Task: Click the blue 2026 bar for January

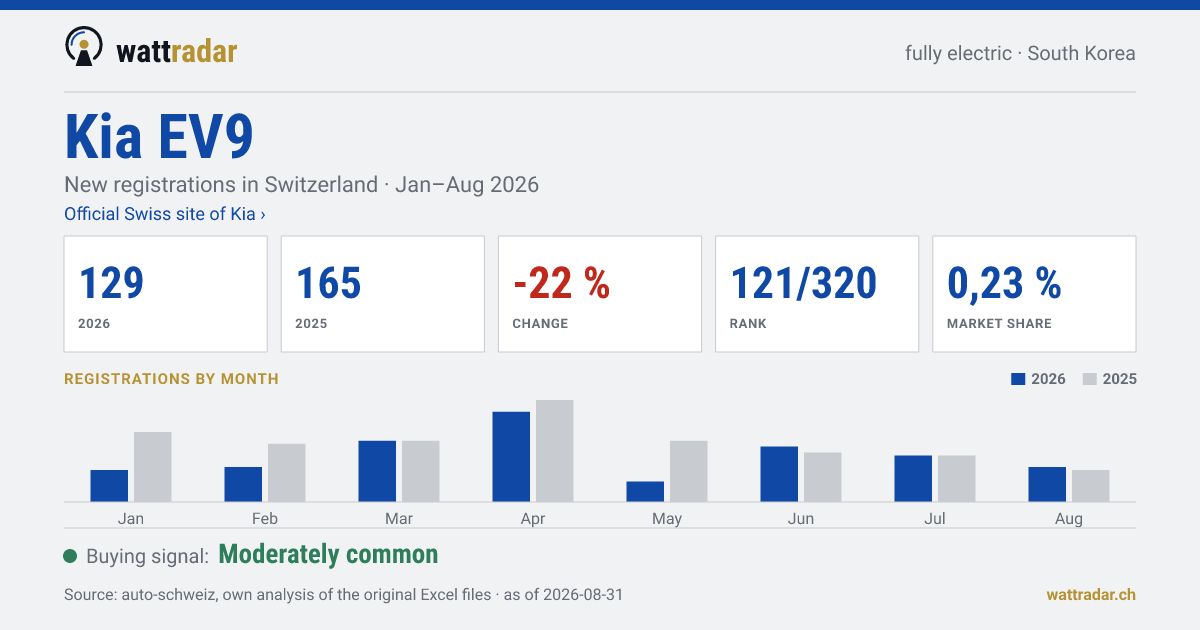Action: (x=109, y=486)
